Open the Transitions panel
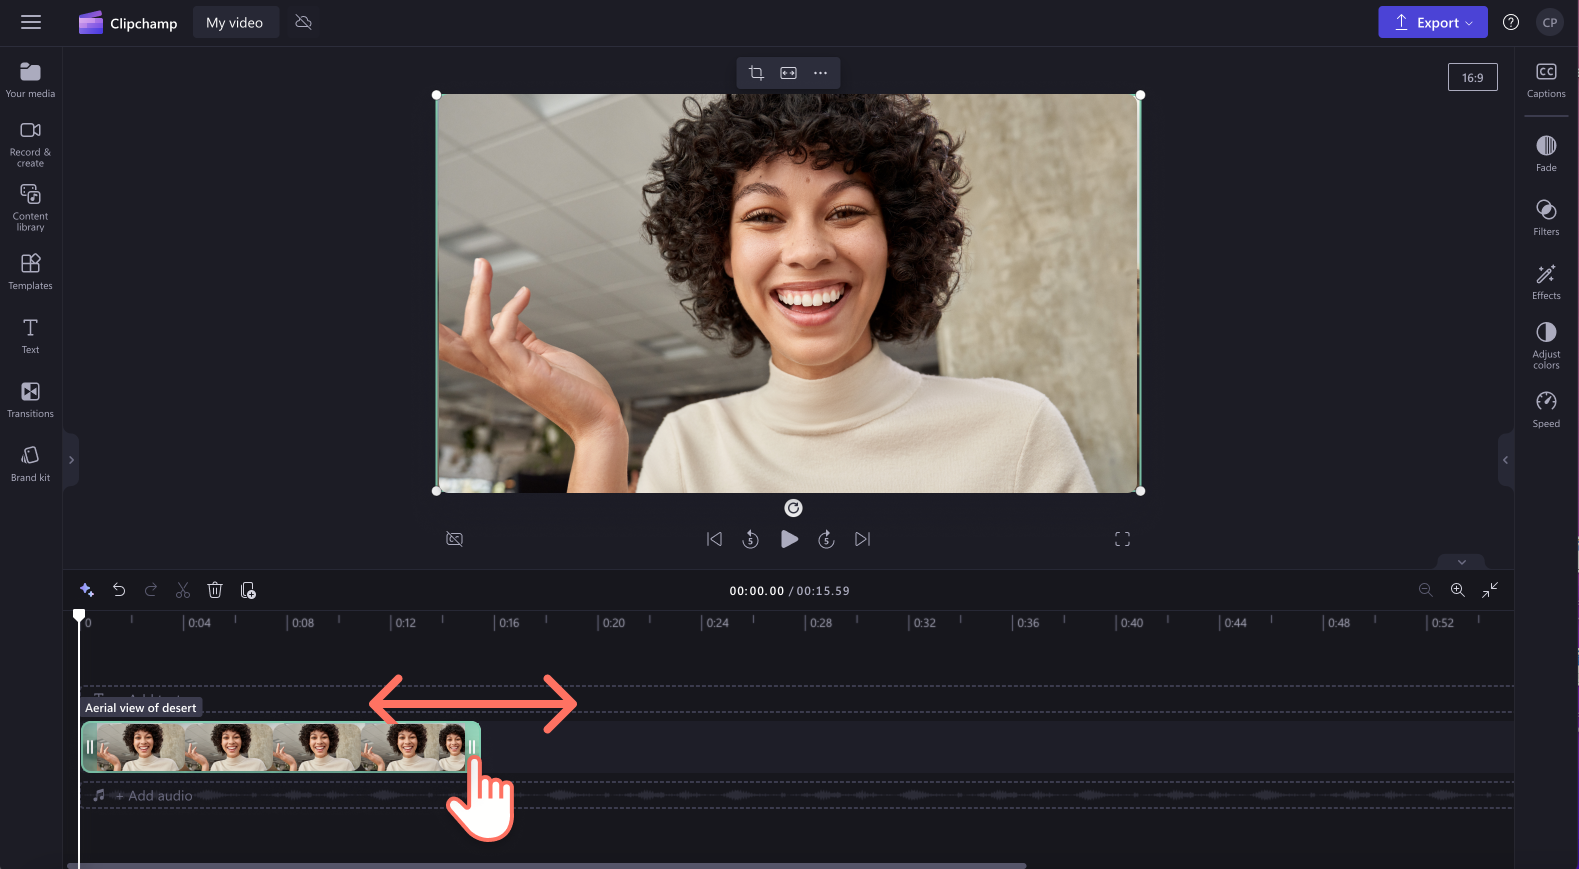The height and width of the screenshot is (869, 1579). pos(31,399)
